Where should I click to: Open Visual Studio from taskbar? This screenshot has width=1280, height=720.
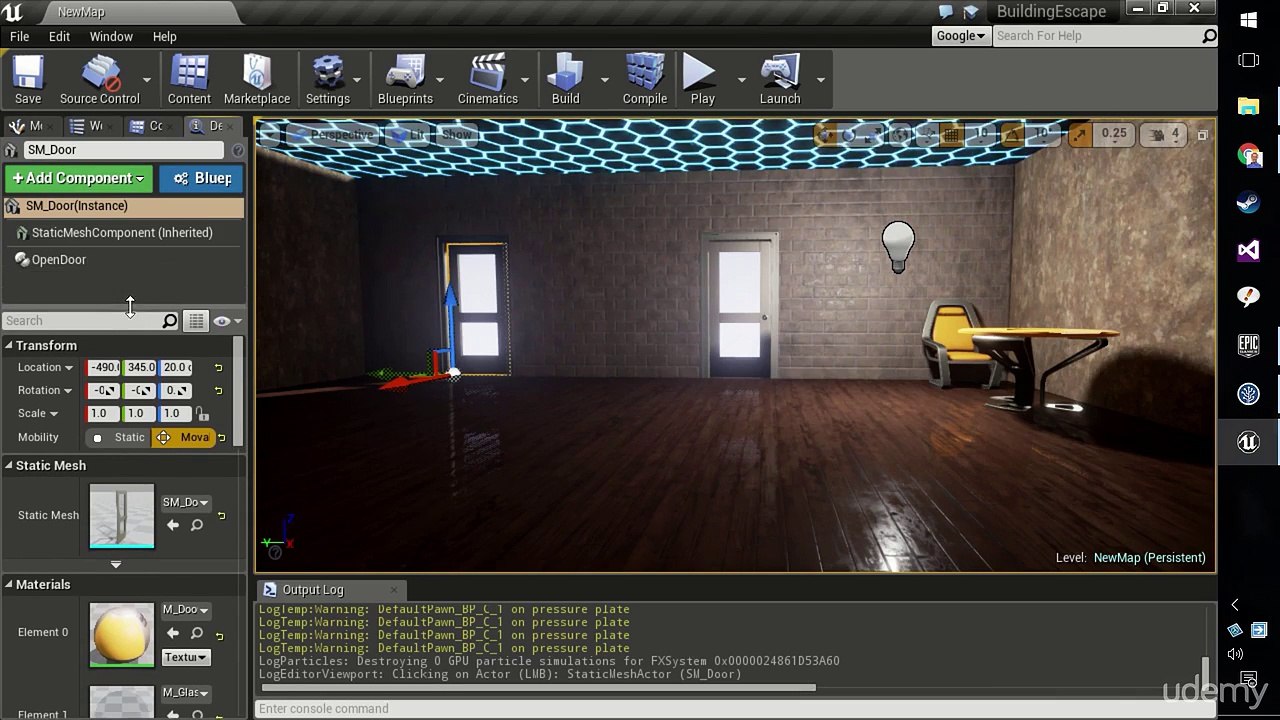1248,250
